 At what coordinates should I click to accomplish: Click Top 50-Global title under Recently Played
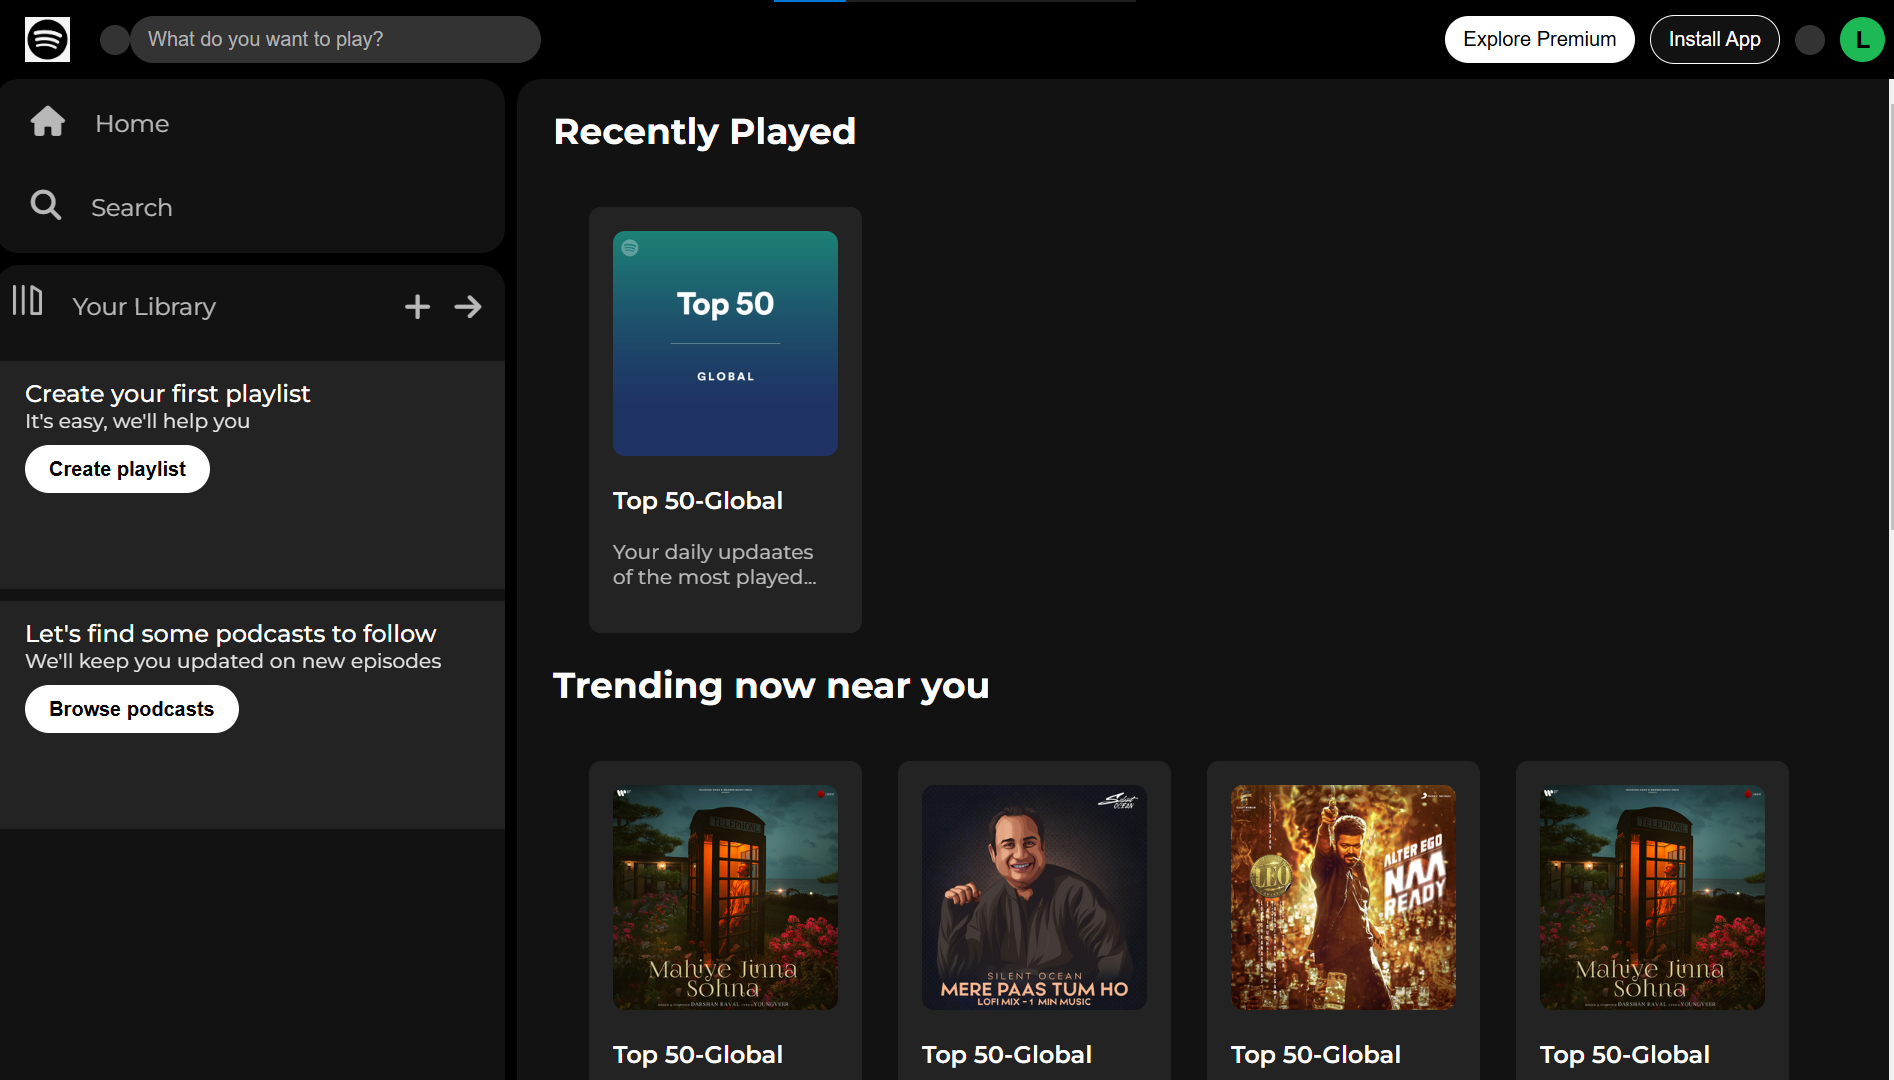point(698,500)
